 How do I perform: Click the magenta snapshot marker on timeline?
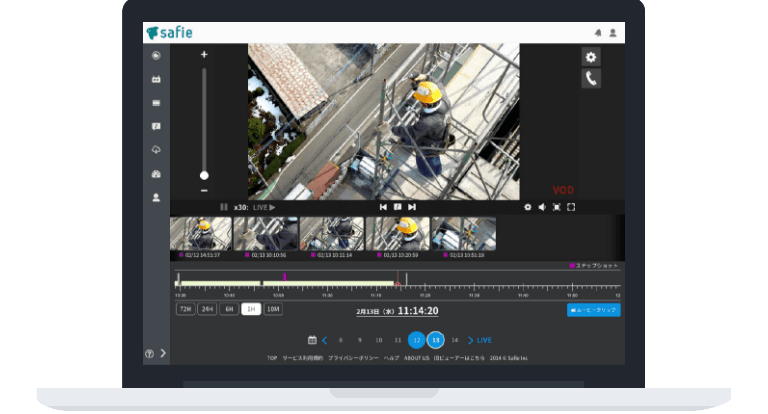click(285, 277)
